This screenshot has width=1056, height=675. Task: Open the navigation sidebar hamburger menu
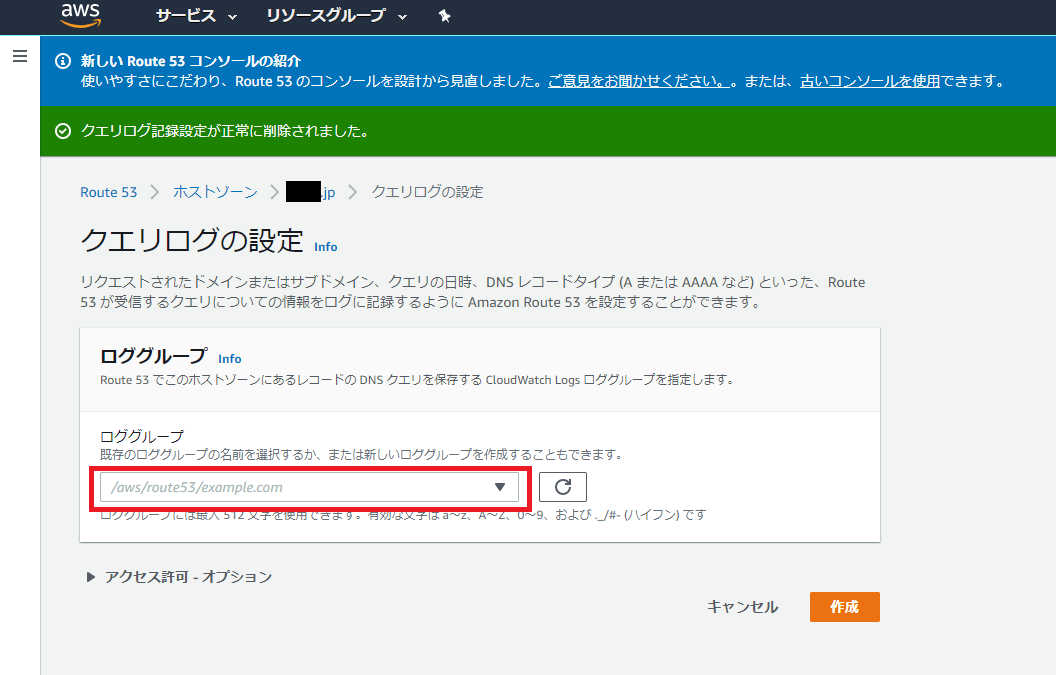pos(20,56)
